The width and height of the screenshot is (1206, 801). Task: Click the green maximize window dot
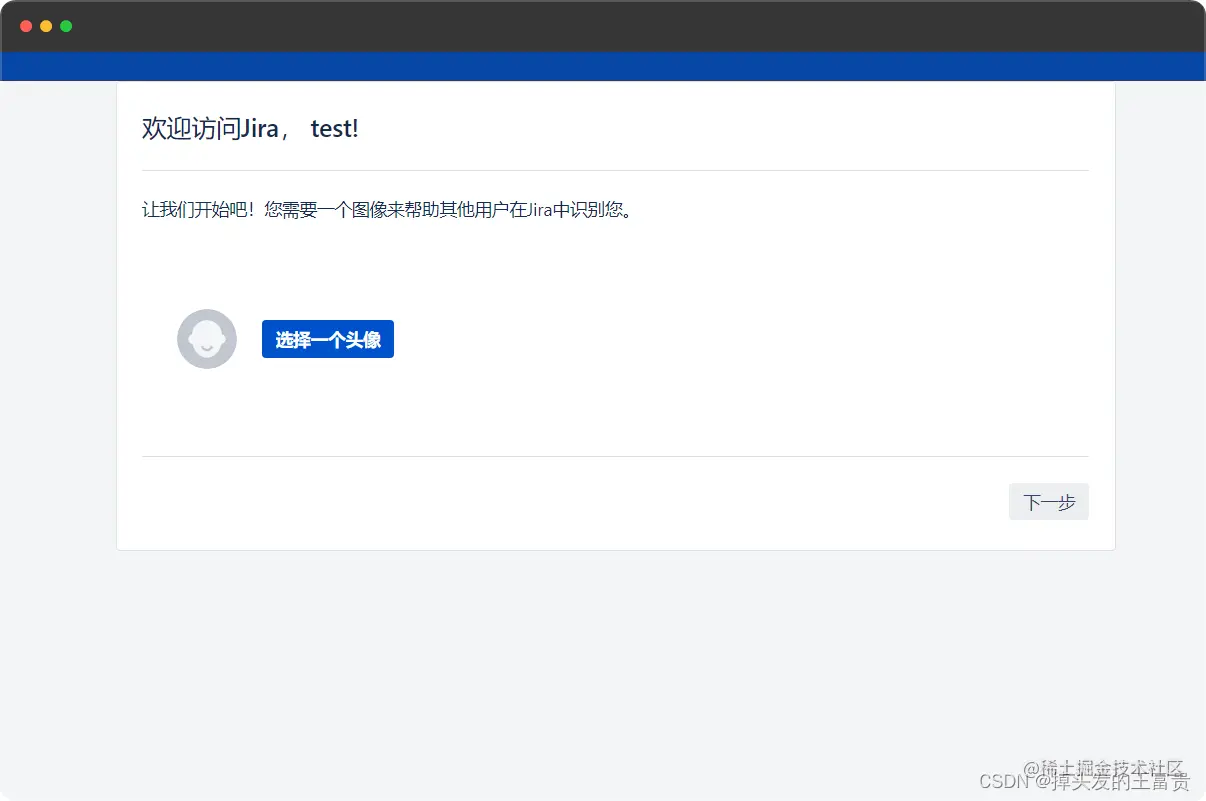[x=66, y=26]
